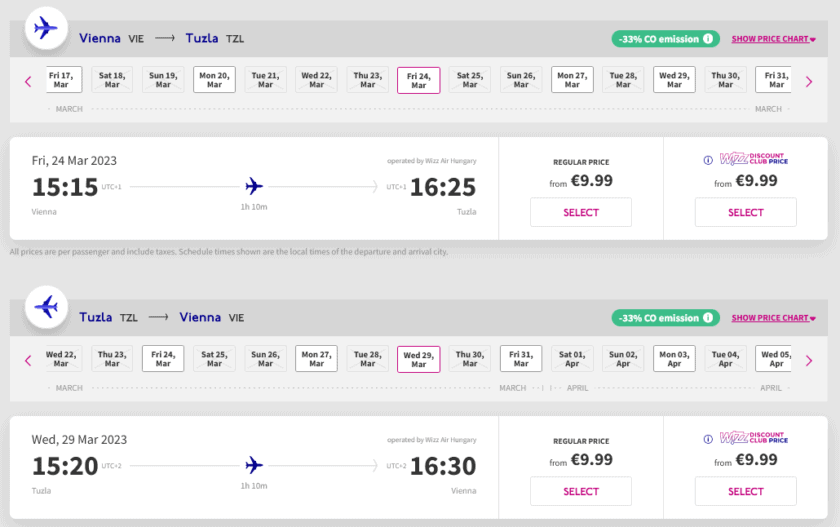Click the Vienna to Tuzla plane logo icon
The height and width of the screenshot is (527, 840).
click(46, 28)
